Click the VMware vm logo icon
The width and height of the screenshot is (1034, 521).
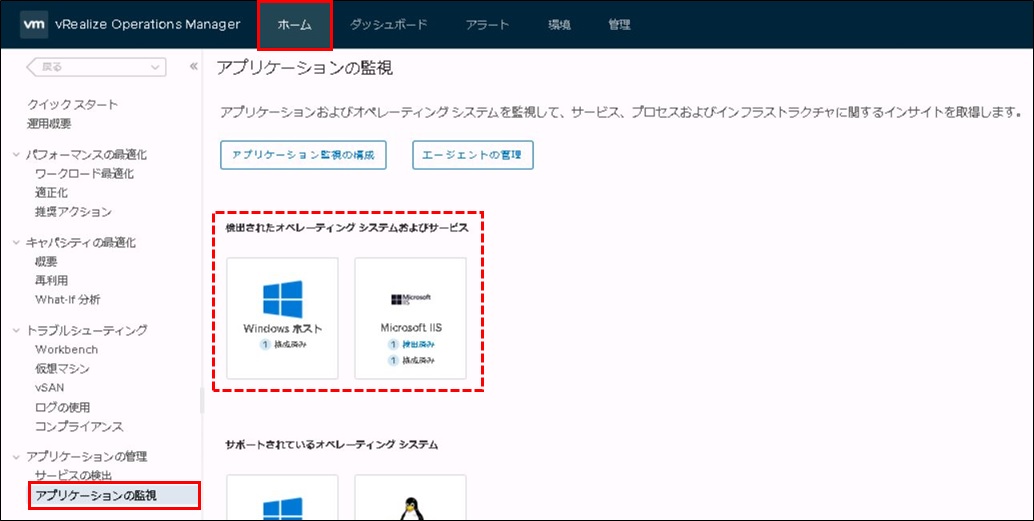click(32, 25)
